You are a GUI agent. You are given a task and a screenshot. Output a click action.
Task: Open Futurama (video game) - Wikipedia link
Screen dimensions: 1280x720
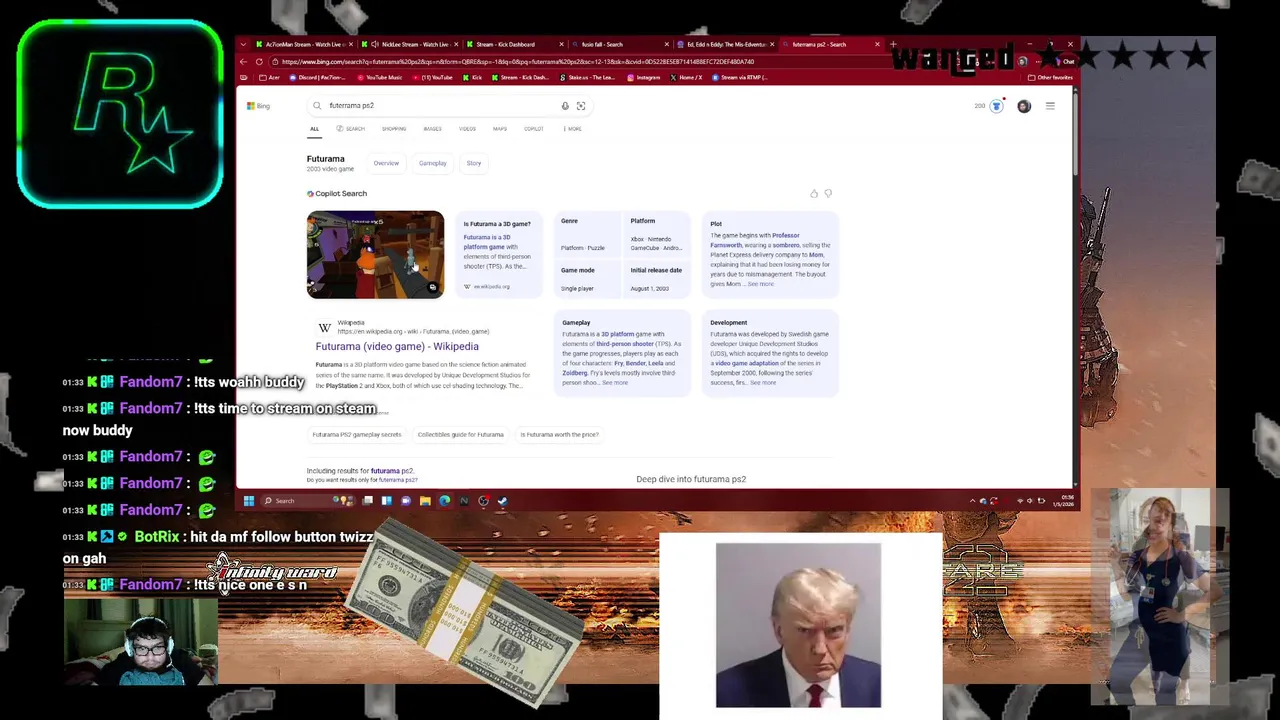397,347
